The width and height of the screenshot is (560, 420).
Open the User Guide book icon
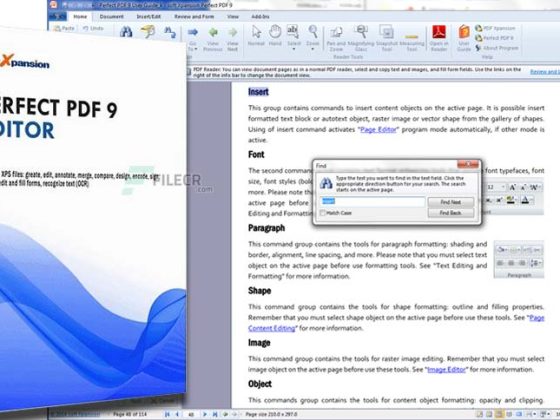(x=464, y=38)
